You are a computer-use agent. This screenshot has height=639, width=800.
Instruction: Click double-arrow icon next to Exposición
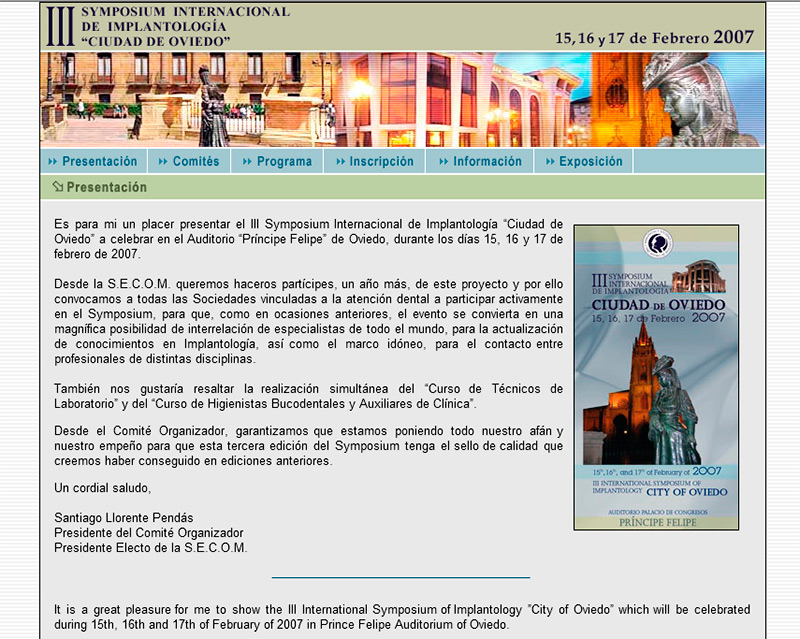(x=550, y=162)
